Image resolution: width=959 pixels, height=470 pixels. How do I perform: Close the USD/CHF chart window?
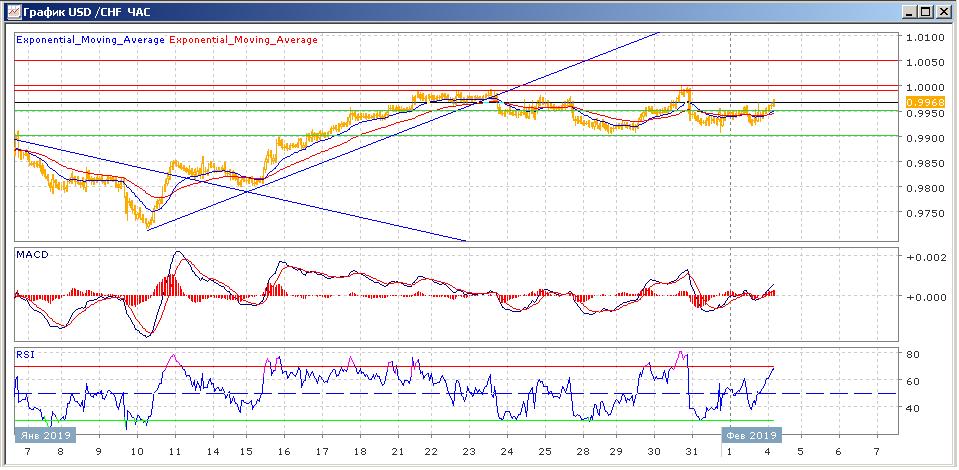click(x=942, y=12)
